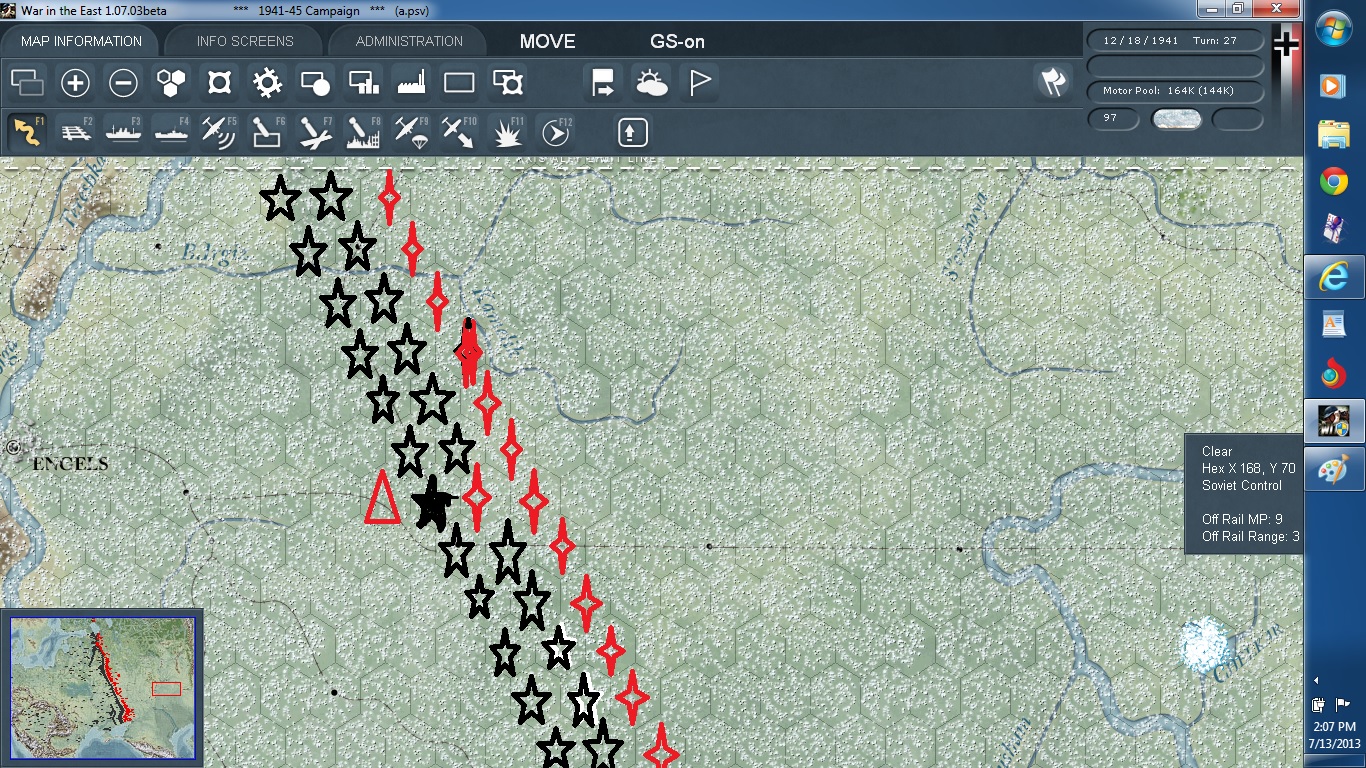Click the date and Turn 27 field
This screenshot has height=768, width=1366.
click(1175, 41)
